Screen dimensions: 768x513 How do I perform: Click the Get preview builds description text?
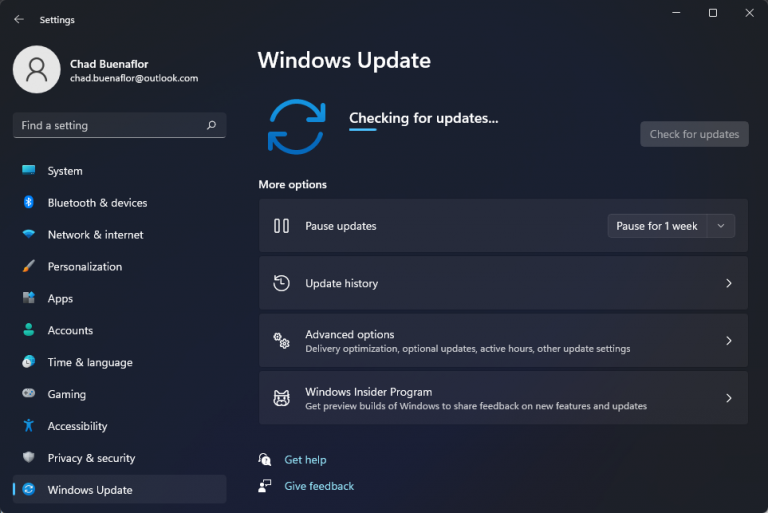tap(476, 406)
